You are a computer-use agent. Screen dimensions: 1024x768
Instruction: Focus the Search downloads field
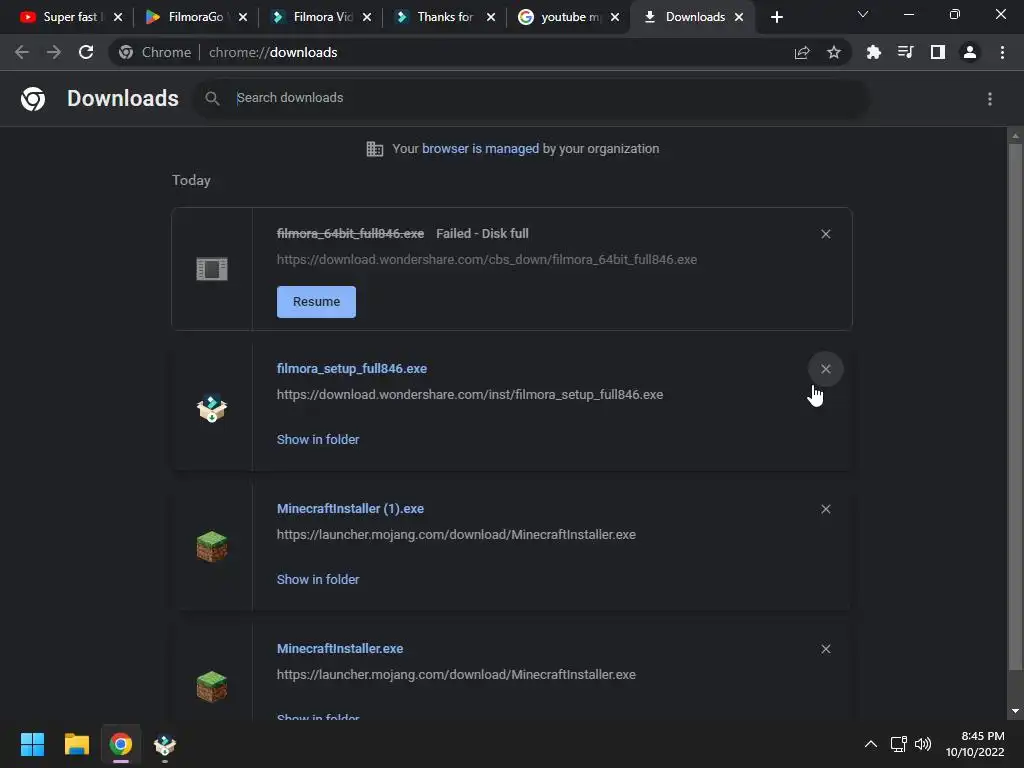(531, 99)
